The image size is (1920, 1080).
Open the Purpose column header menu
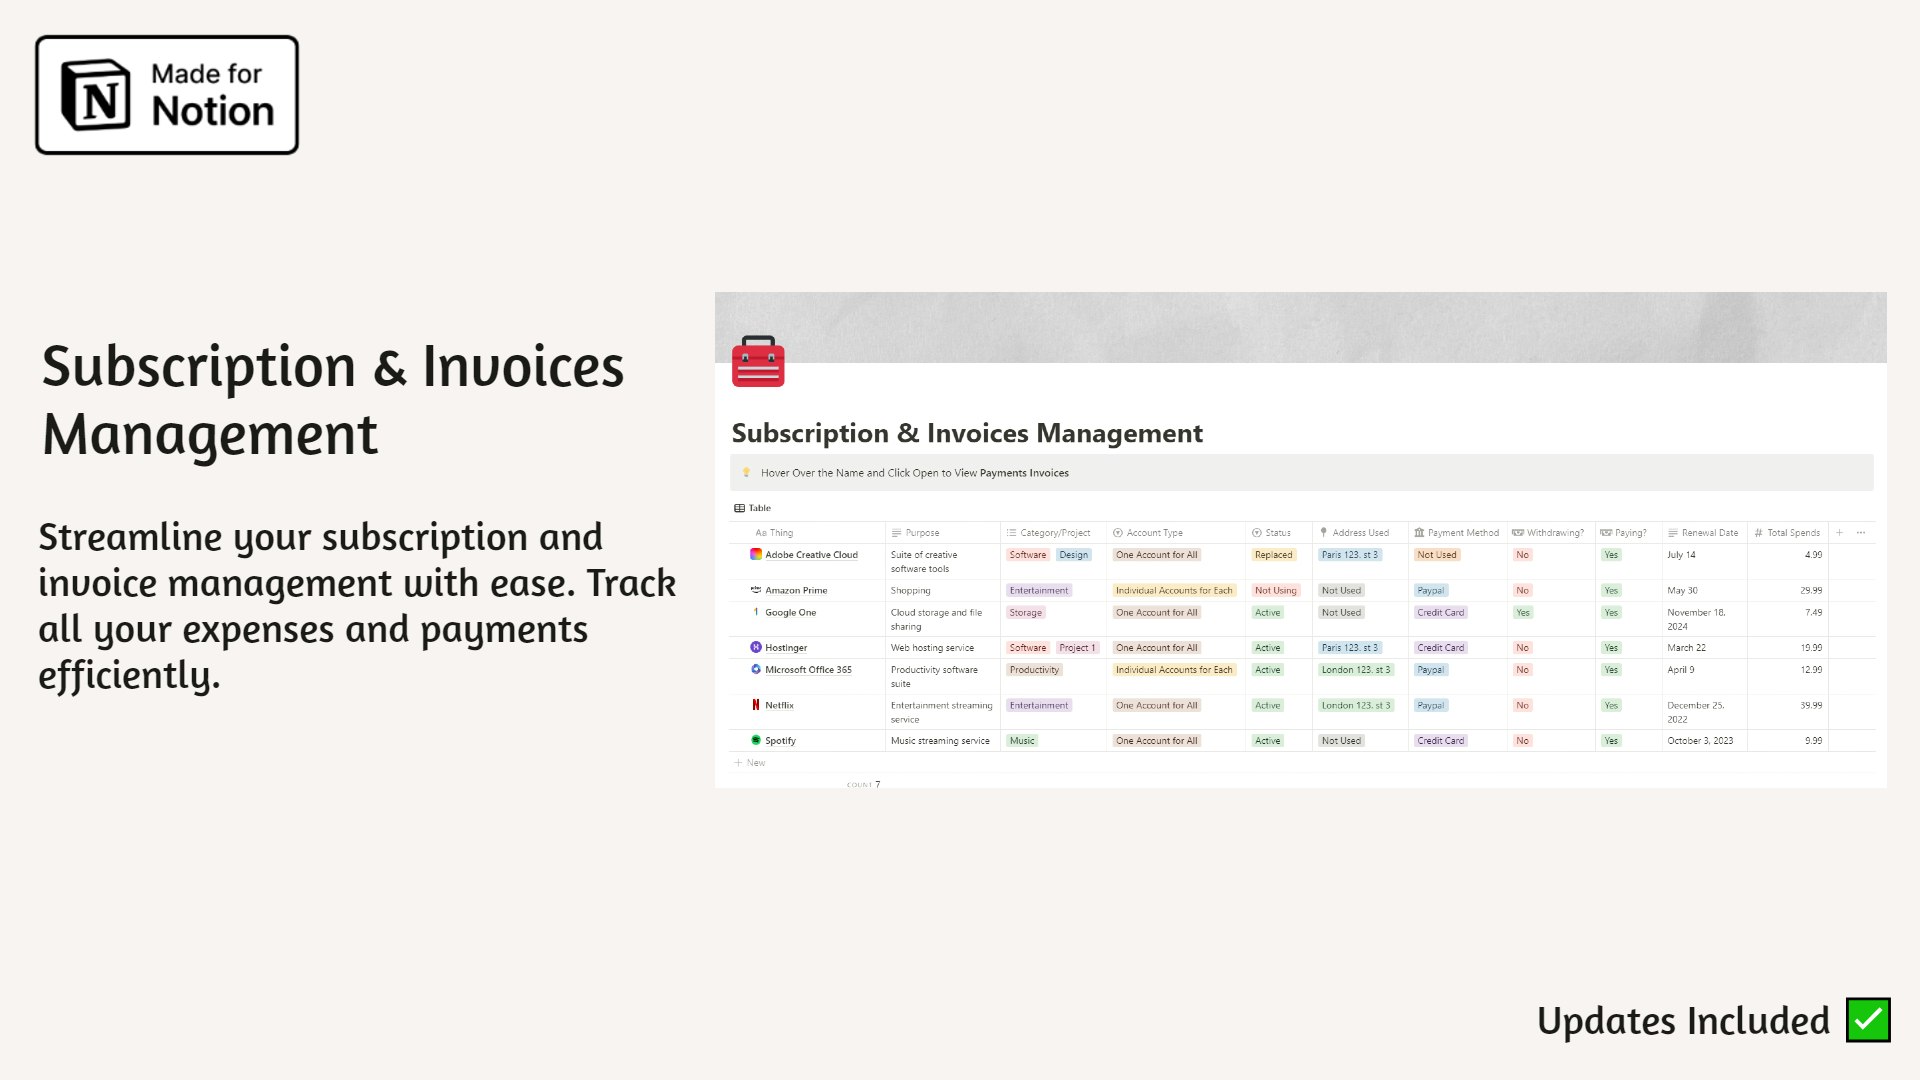[x=915, y=533]
